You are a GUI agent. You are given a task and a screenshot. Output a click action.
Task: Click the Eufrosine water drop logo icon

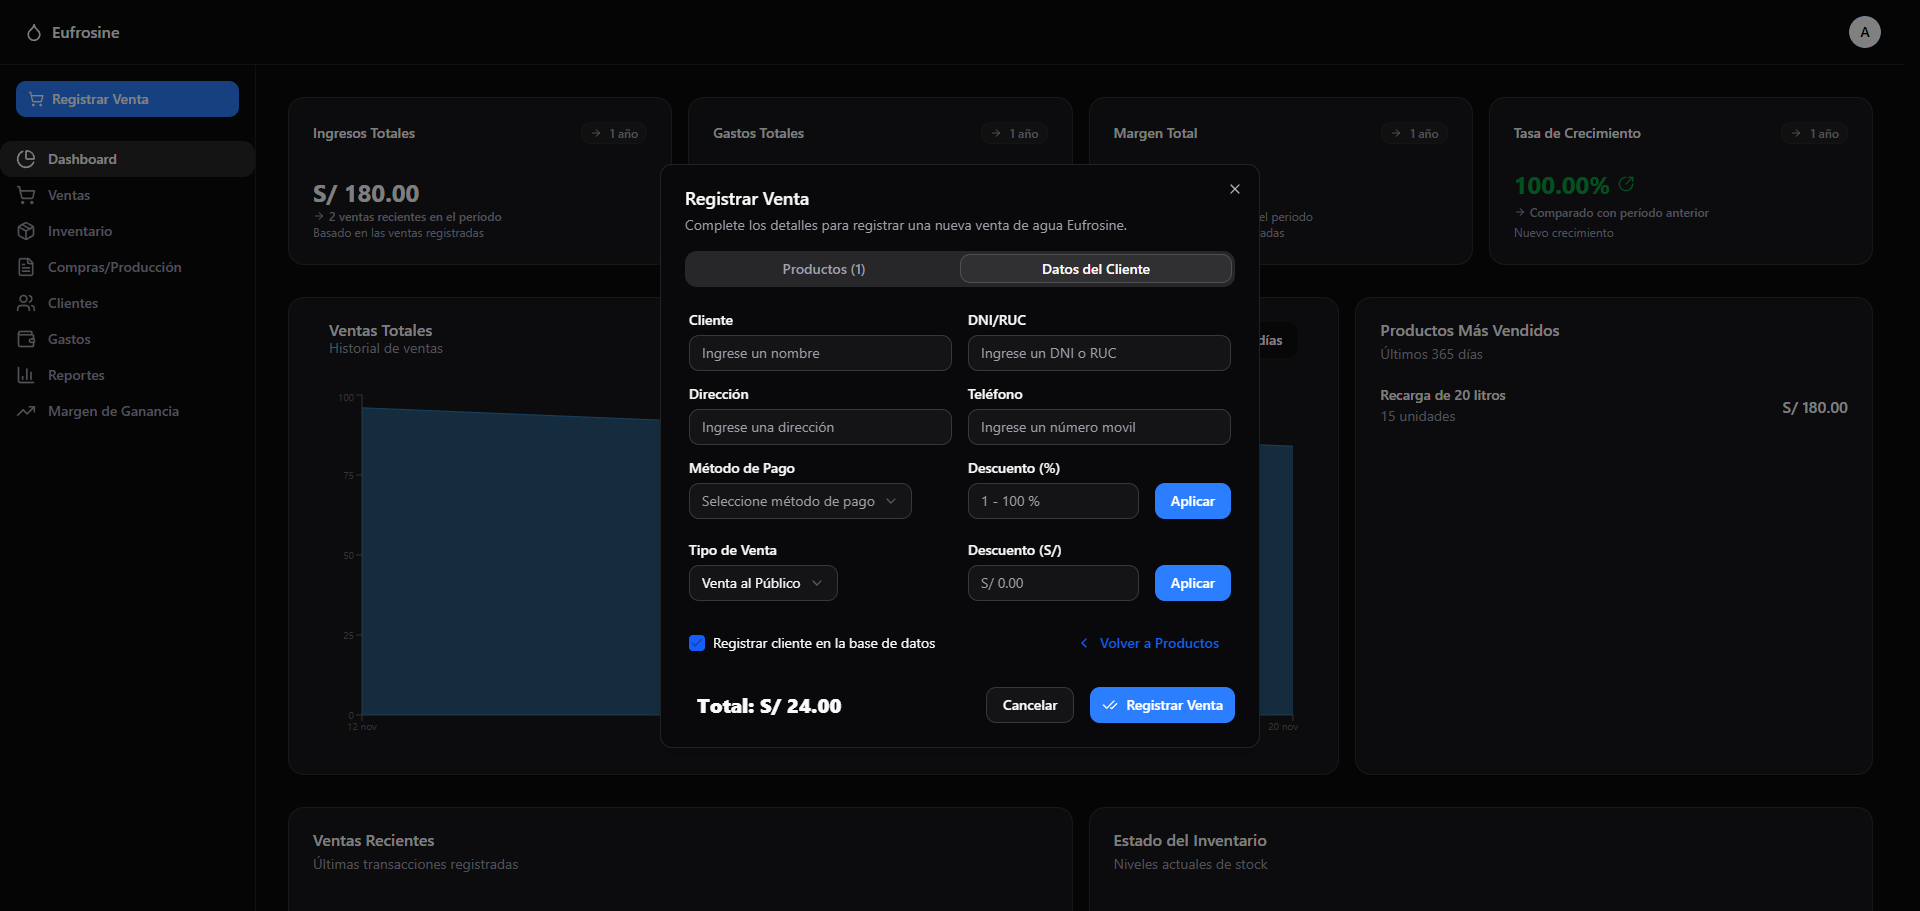[33, 33]
